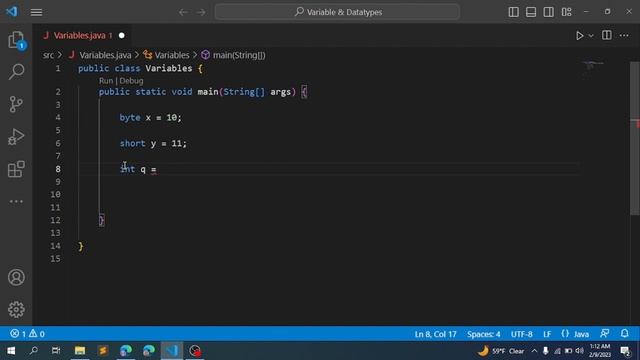Image resolution: width=640 pixels, height=360 pixels.
Task: Open the taskbar clock and date
Action: point(600,351)
